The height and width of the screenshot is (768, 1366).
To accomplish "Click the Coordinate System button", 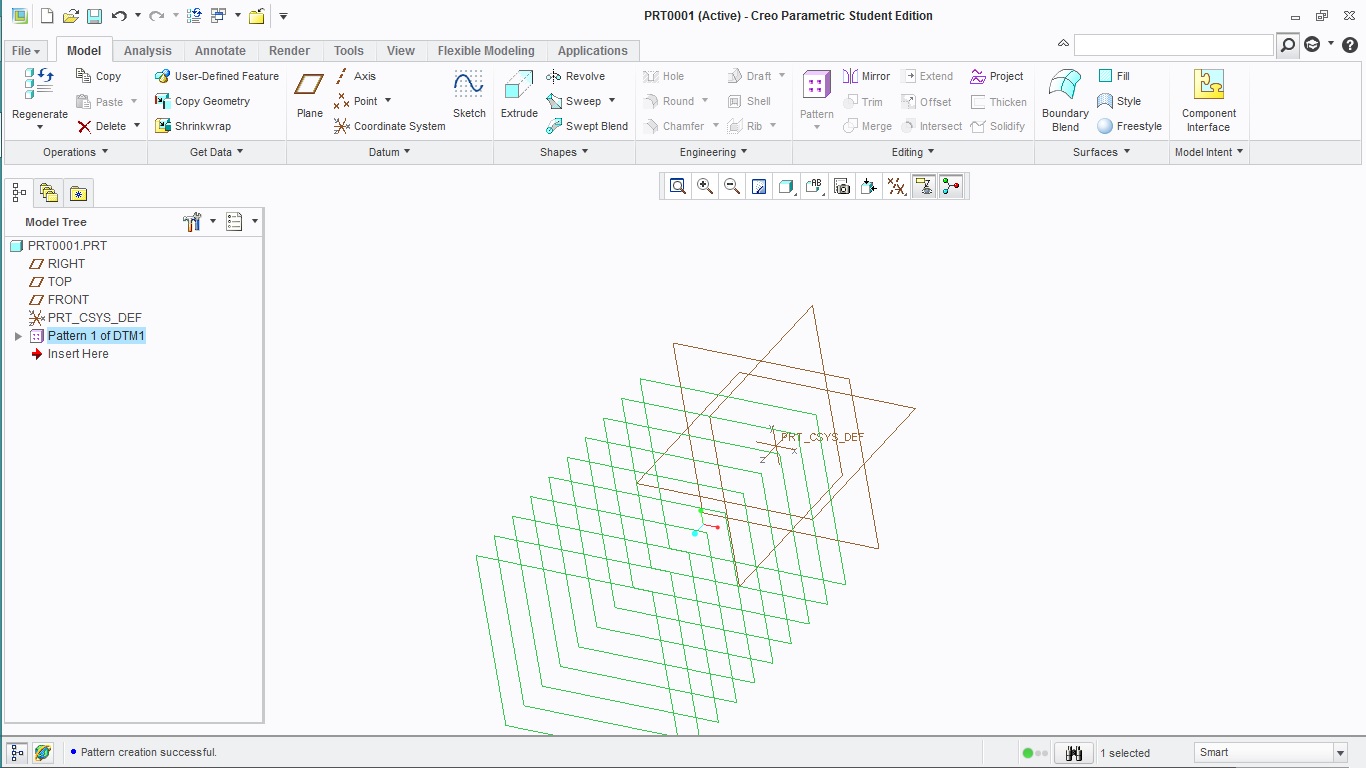I will (389, 126).
